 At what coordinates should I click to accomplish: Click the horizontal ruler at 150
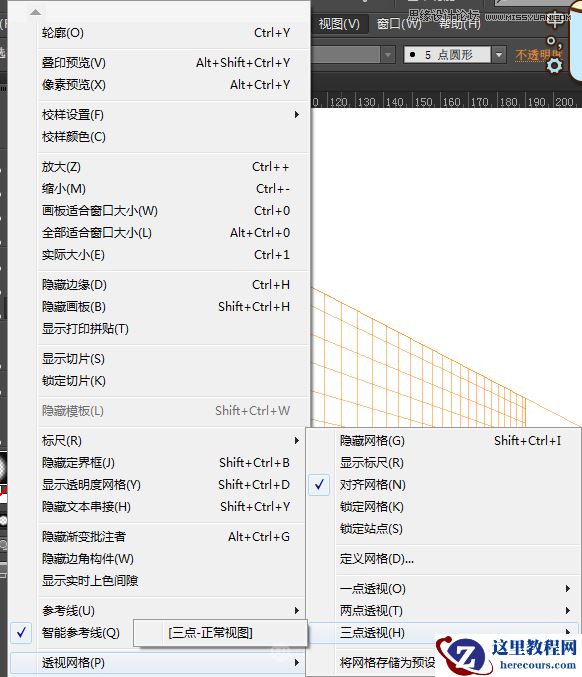point(423,102)
